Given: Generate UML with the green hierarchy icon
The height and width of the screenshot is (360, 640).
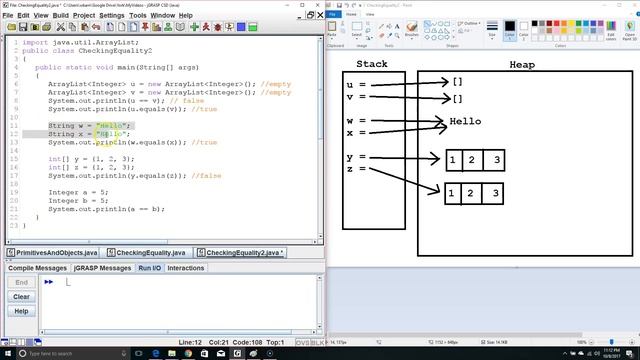Looking at the screenshot, I should [168, 27].
